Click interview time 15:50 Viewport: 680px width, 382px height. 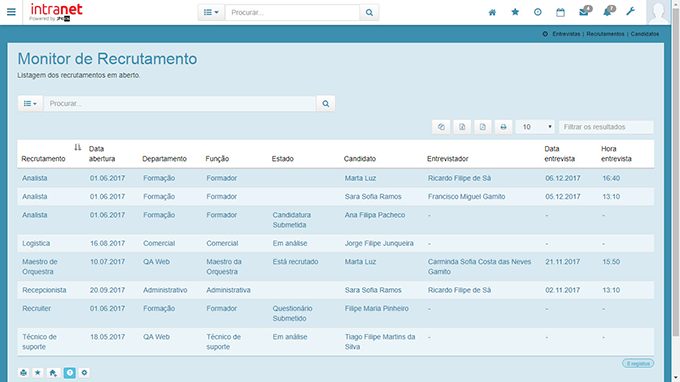click(611, 262)
